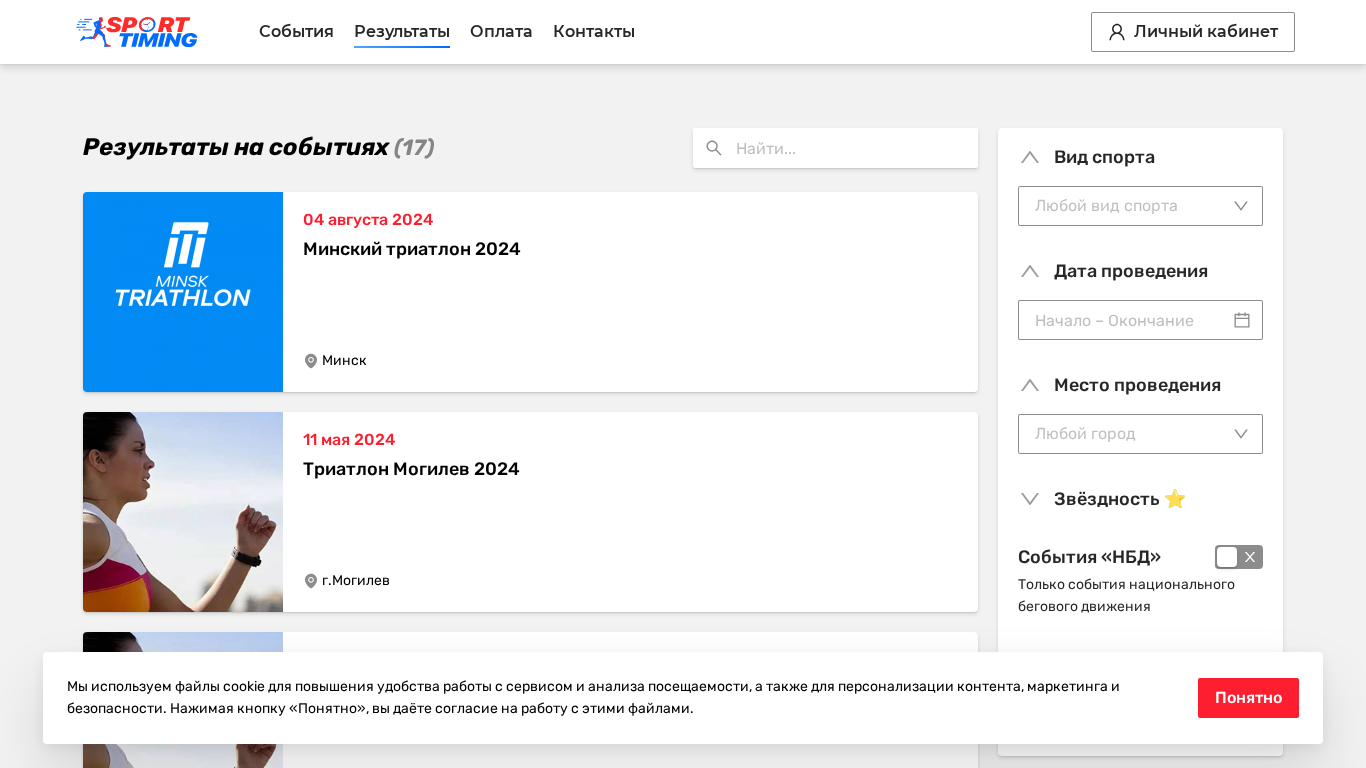Screen dimensions: 1366x768
Task: Accept cookies with the Понятно button
Action: (x=1248, y=698)
